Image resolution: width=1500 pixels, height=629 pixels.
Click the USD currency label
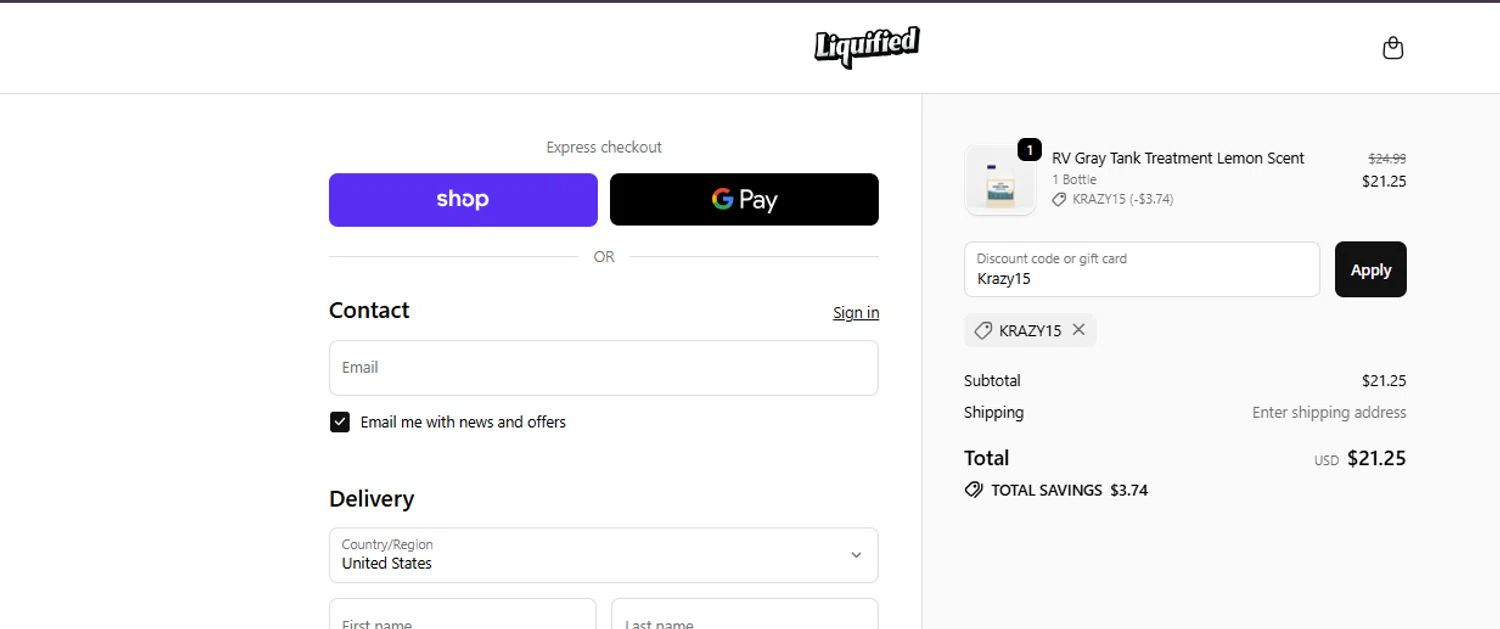coord(1326,461)
